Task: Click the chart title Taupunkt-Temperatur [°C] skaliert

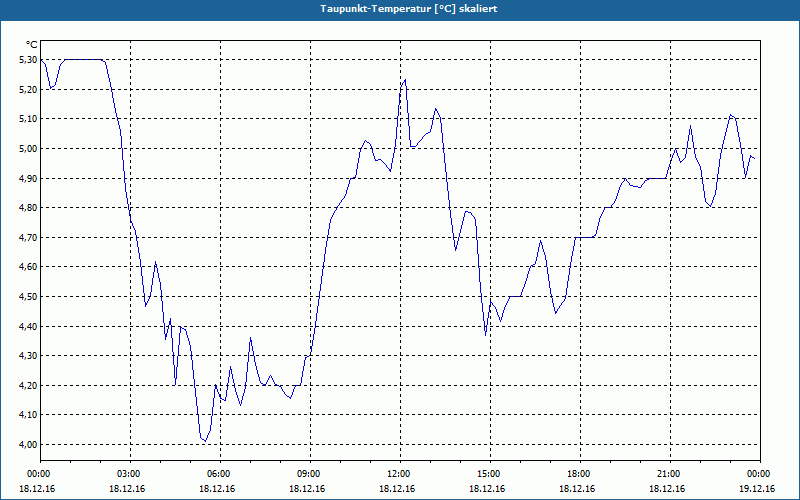Action: [x=409, y=9]
